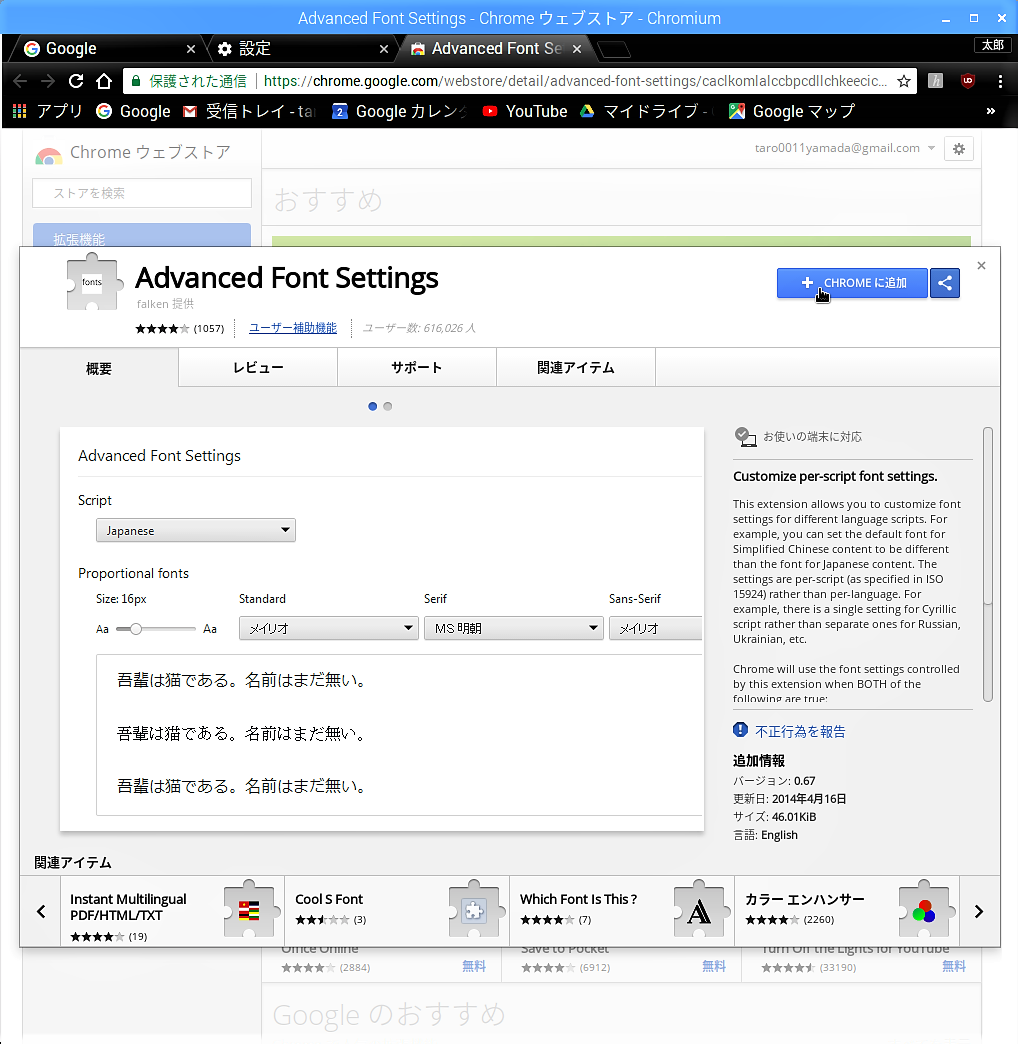Click the 拡張機能 sidebar category
The image size is (1018, 1044).
142,236
